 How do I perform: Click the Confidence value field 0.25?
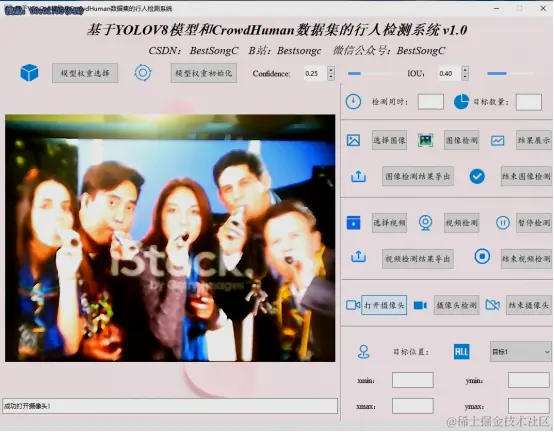(x=315, y=73)
